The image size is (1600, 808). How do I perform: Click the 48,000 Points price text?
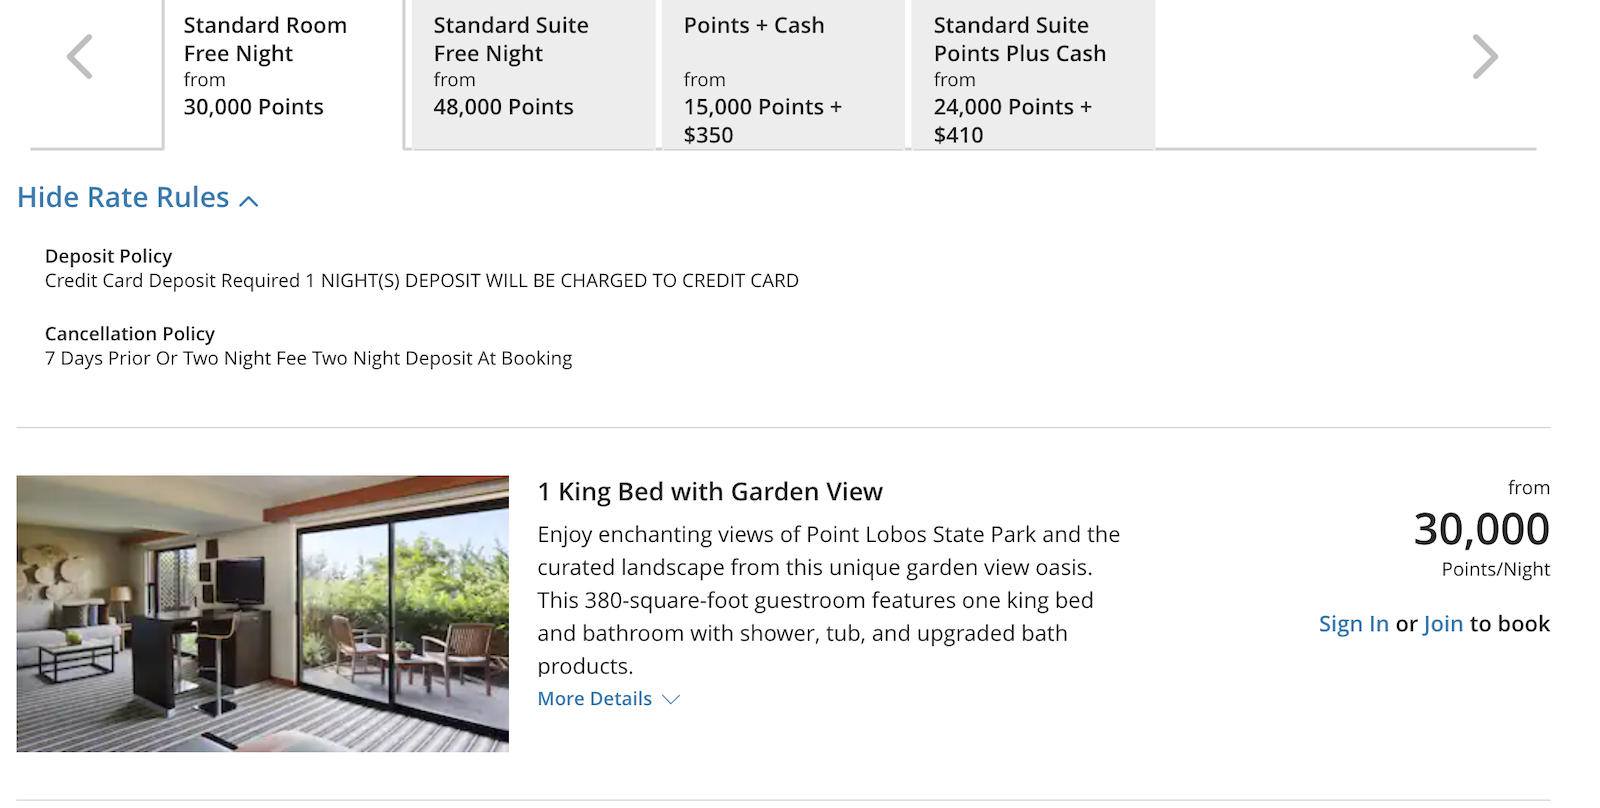tap(502, 107)
